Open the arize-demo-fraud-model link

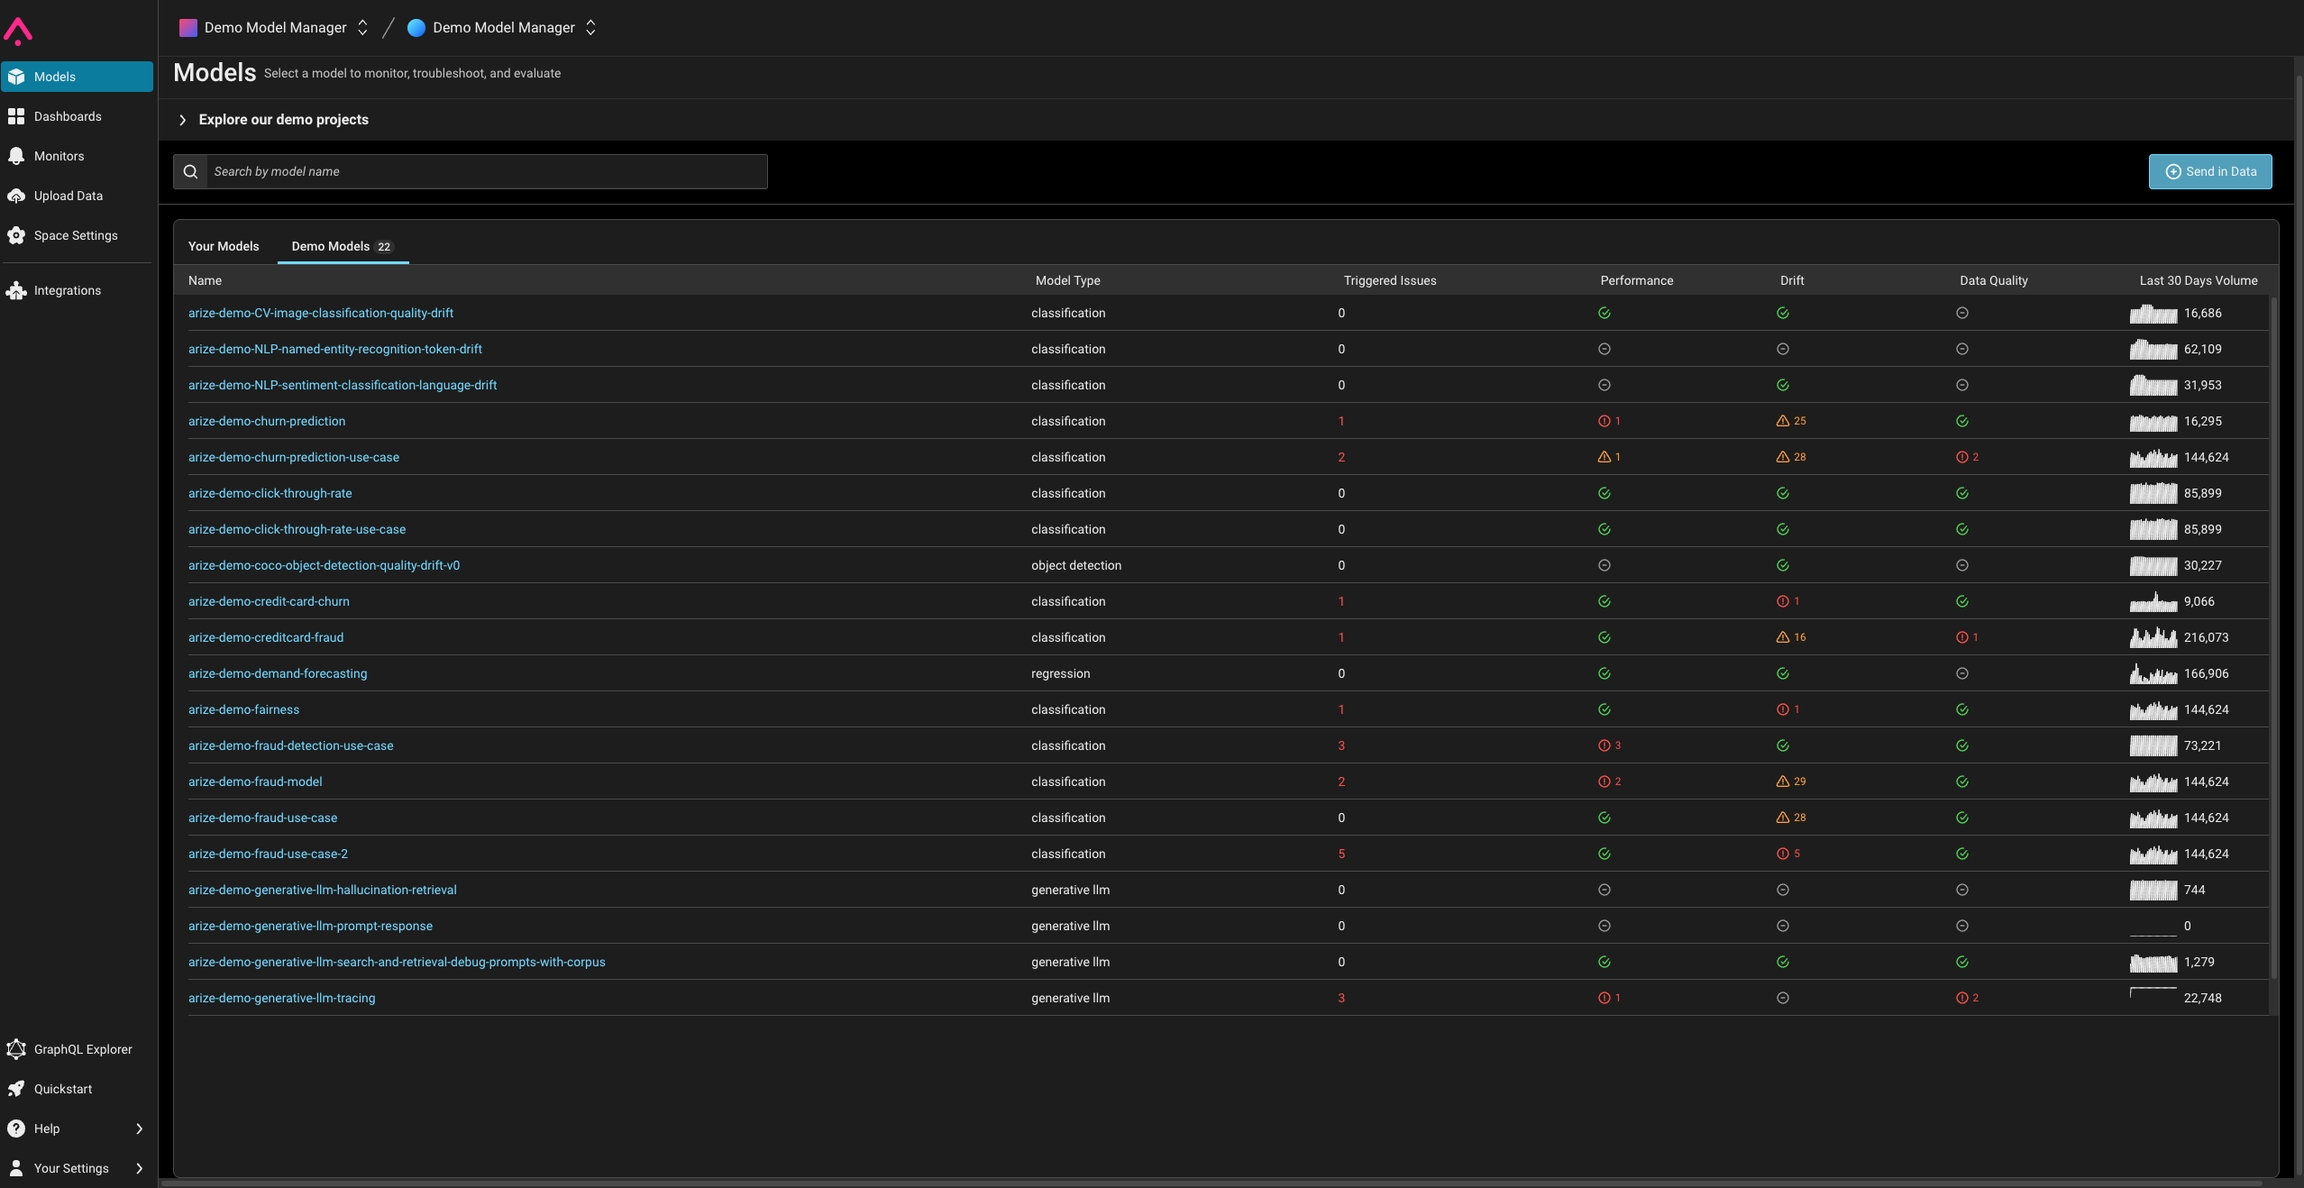point(255,782)
